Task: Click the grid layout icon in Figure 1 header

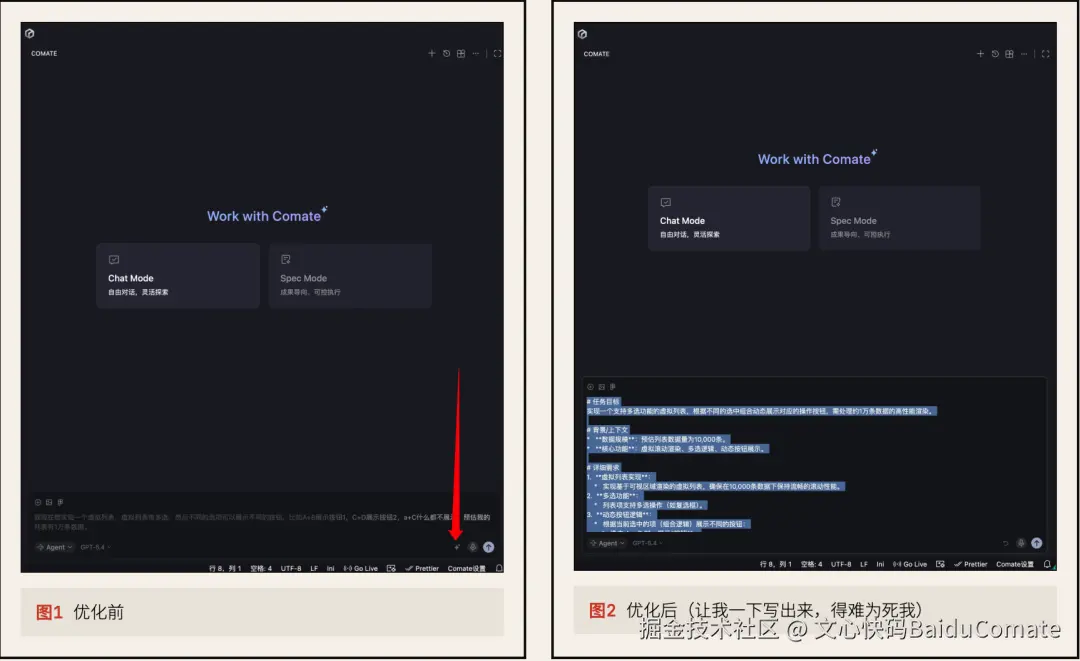Action: tap(461, 53)
